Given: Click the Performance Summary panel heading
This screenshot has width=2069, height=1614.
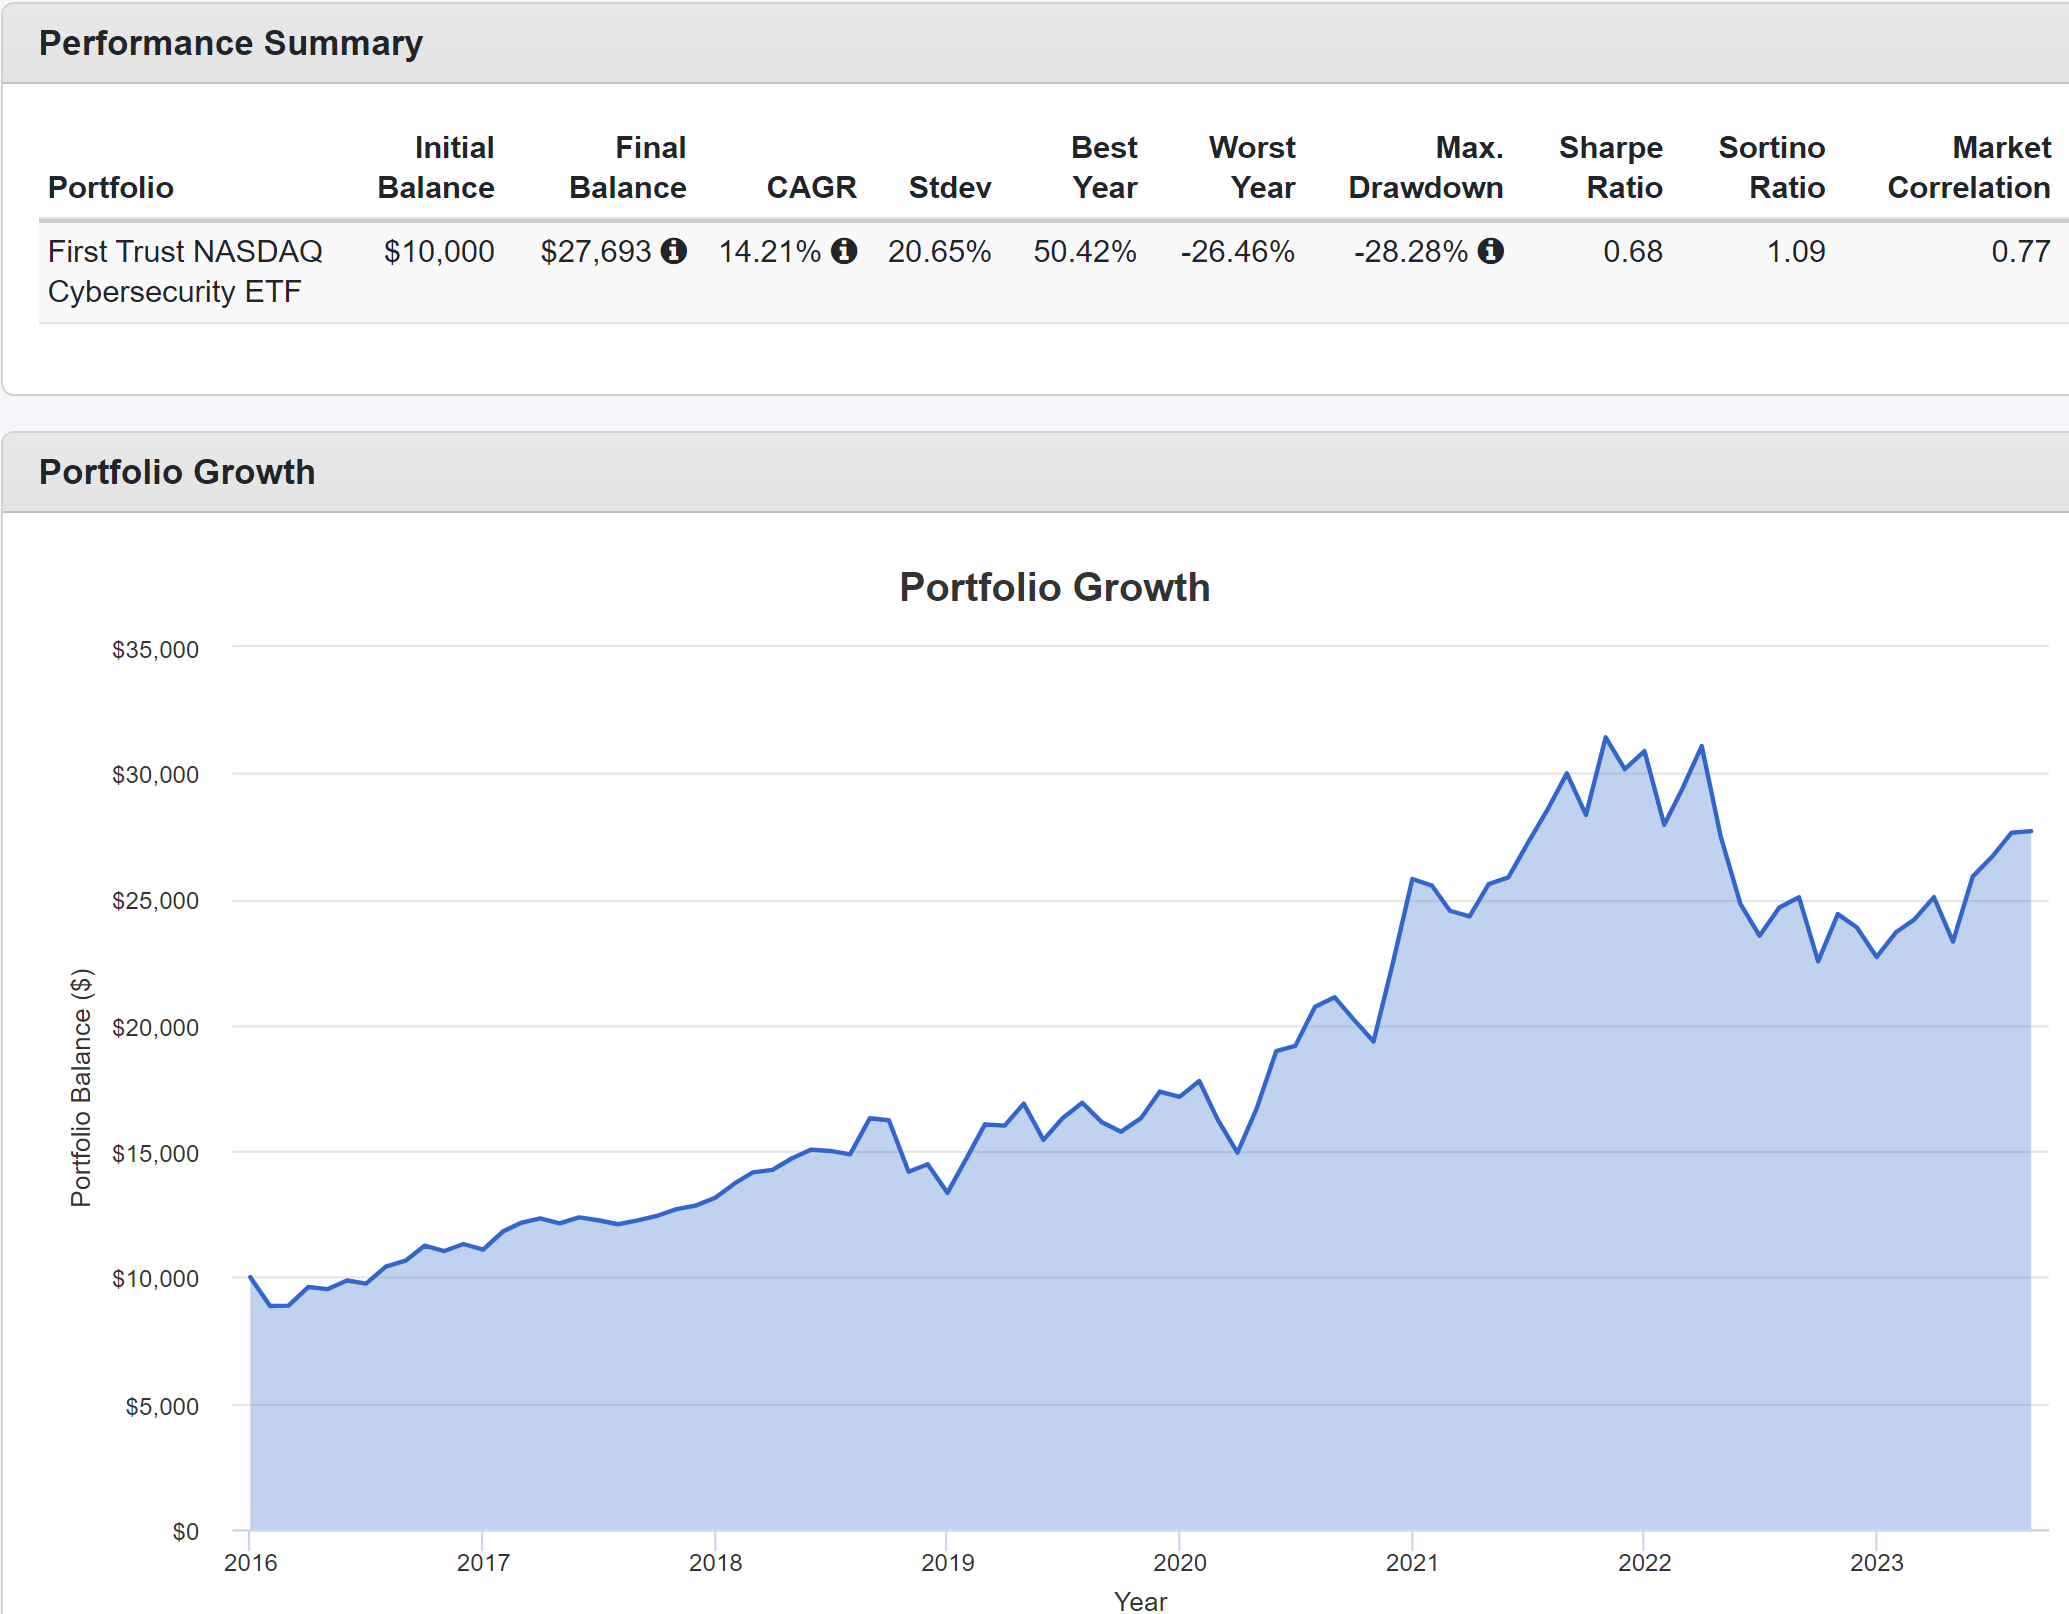Looking at the screenshot, I should (x=231, y=43).
